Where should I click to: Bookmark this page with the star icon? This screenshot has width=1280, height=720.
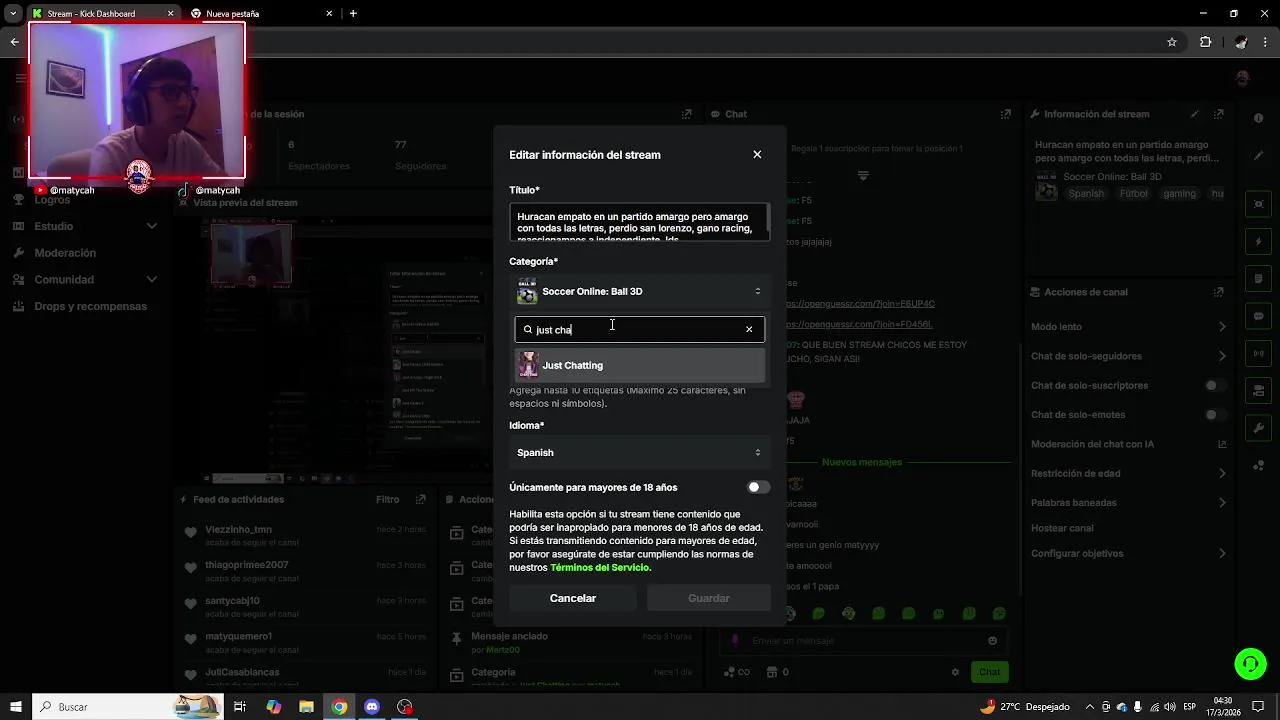(x=1172, y=42)
